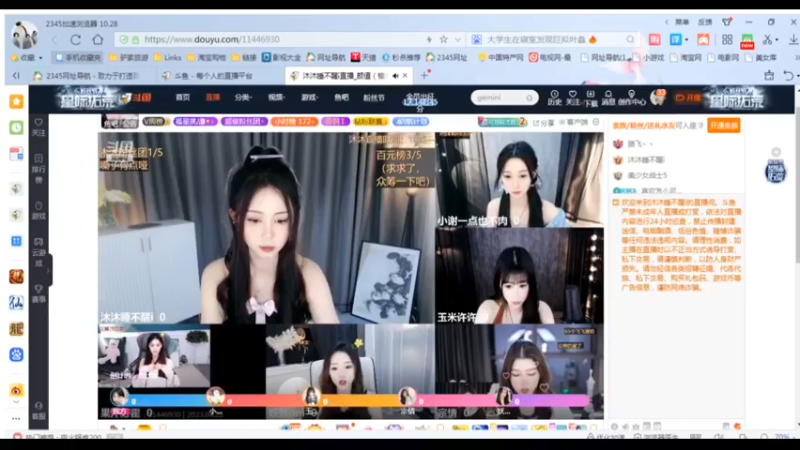Open the scissors screenshot tool
This screenshot has height=450, width=800.
coord(767,39)
